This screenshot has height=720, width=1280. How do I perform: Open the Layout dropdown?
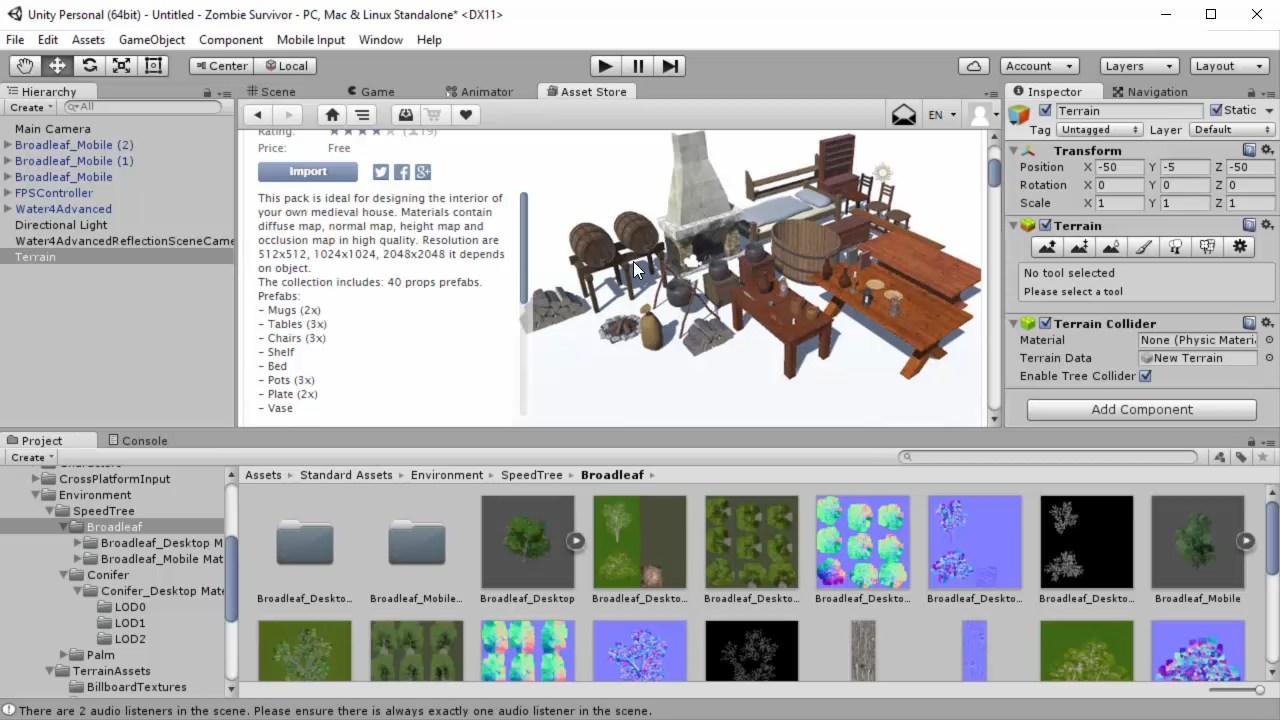pos(1230,66)
